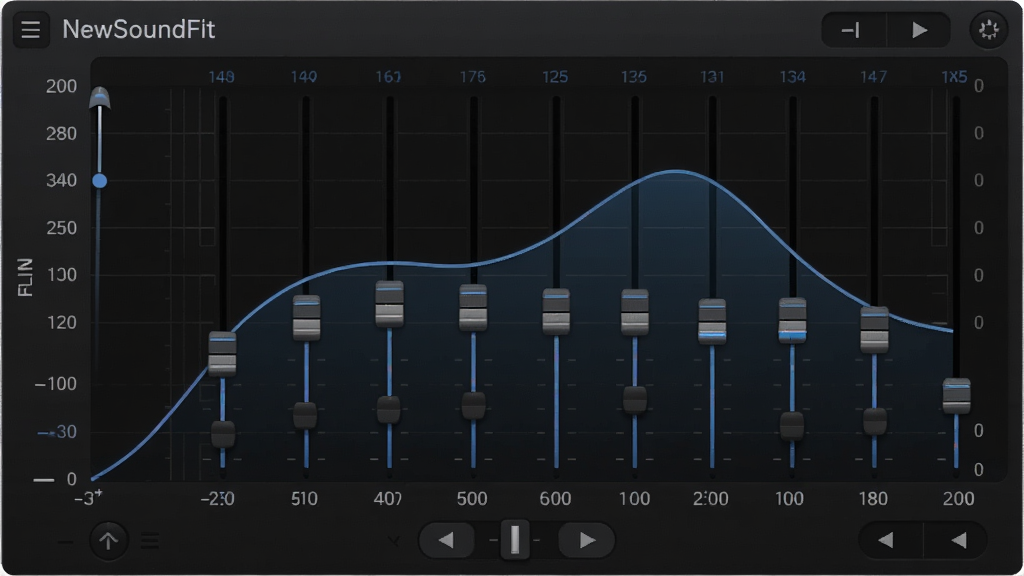Click the lower dark knob on 510 band

[305, 415]
